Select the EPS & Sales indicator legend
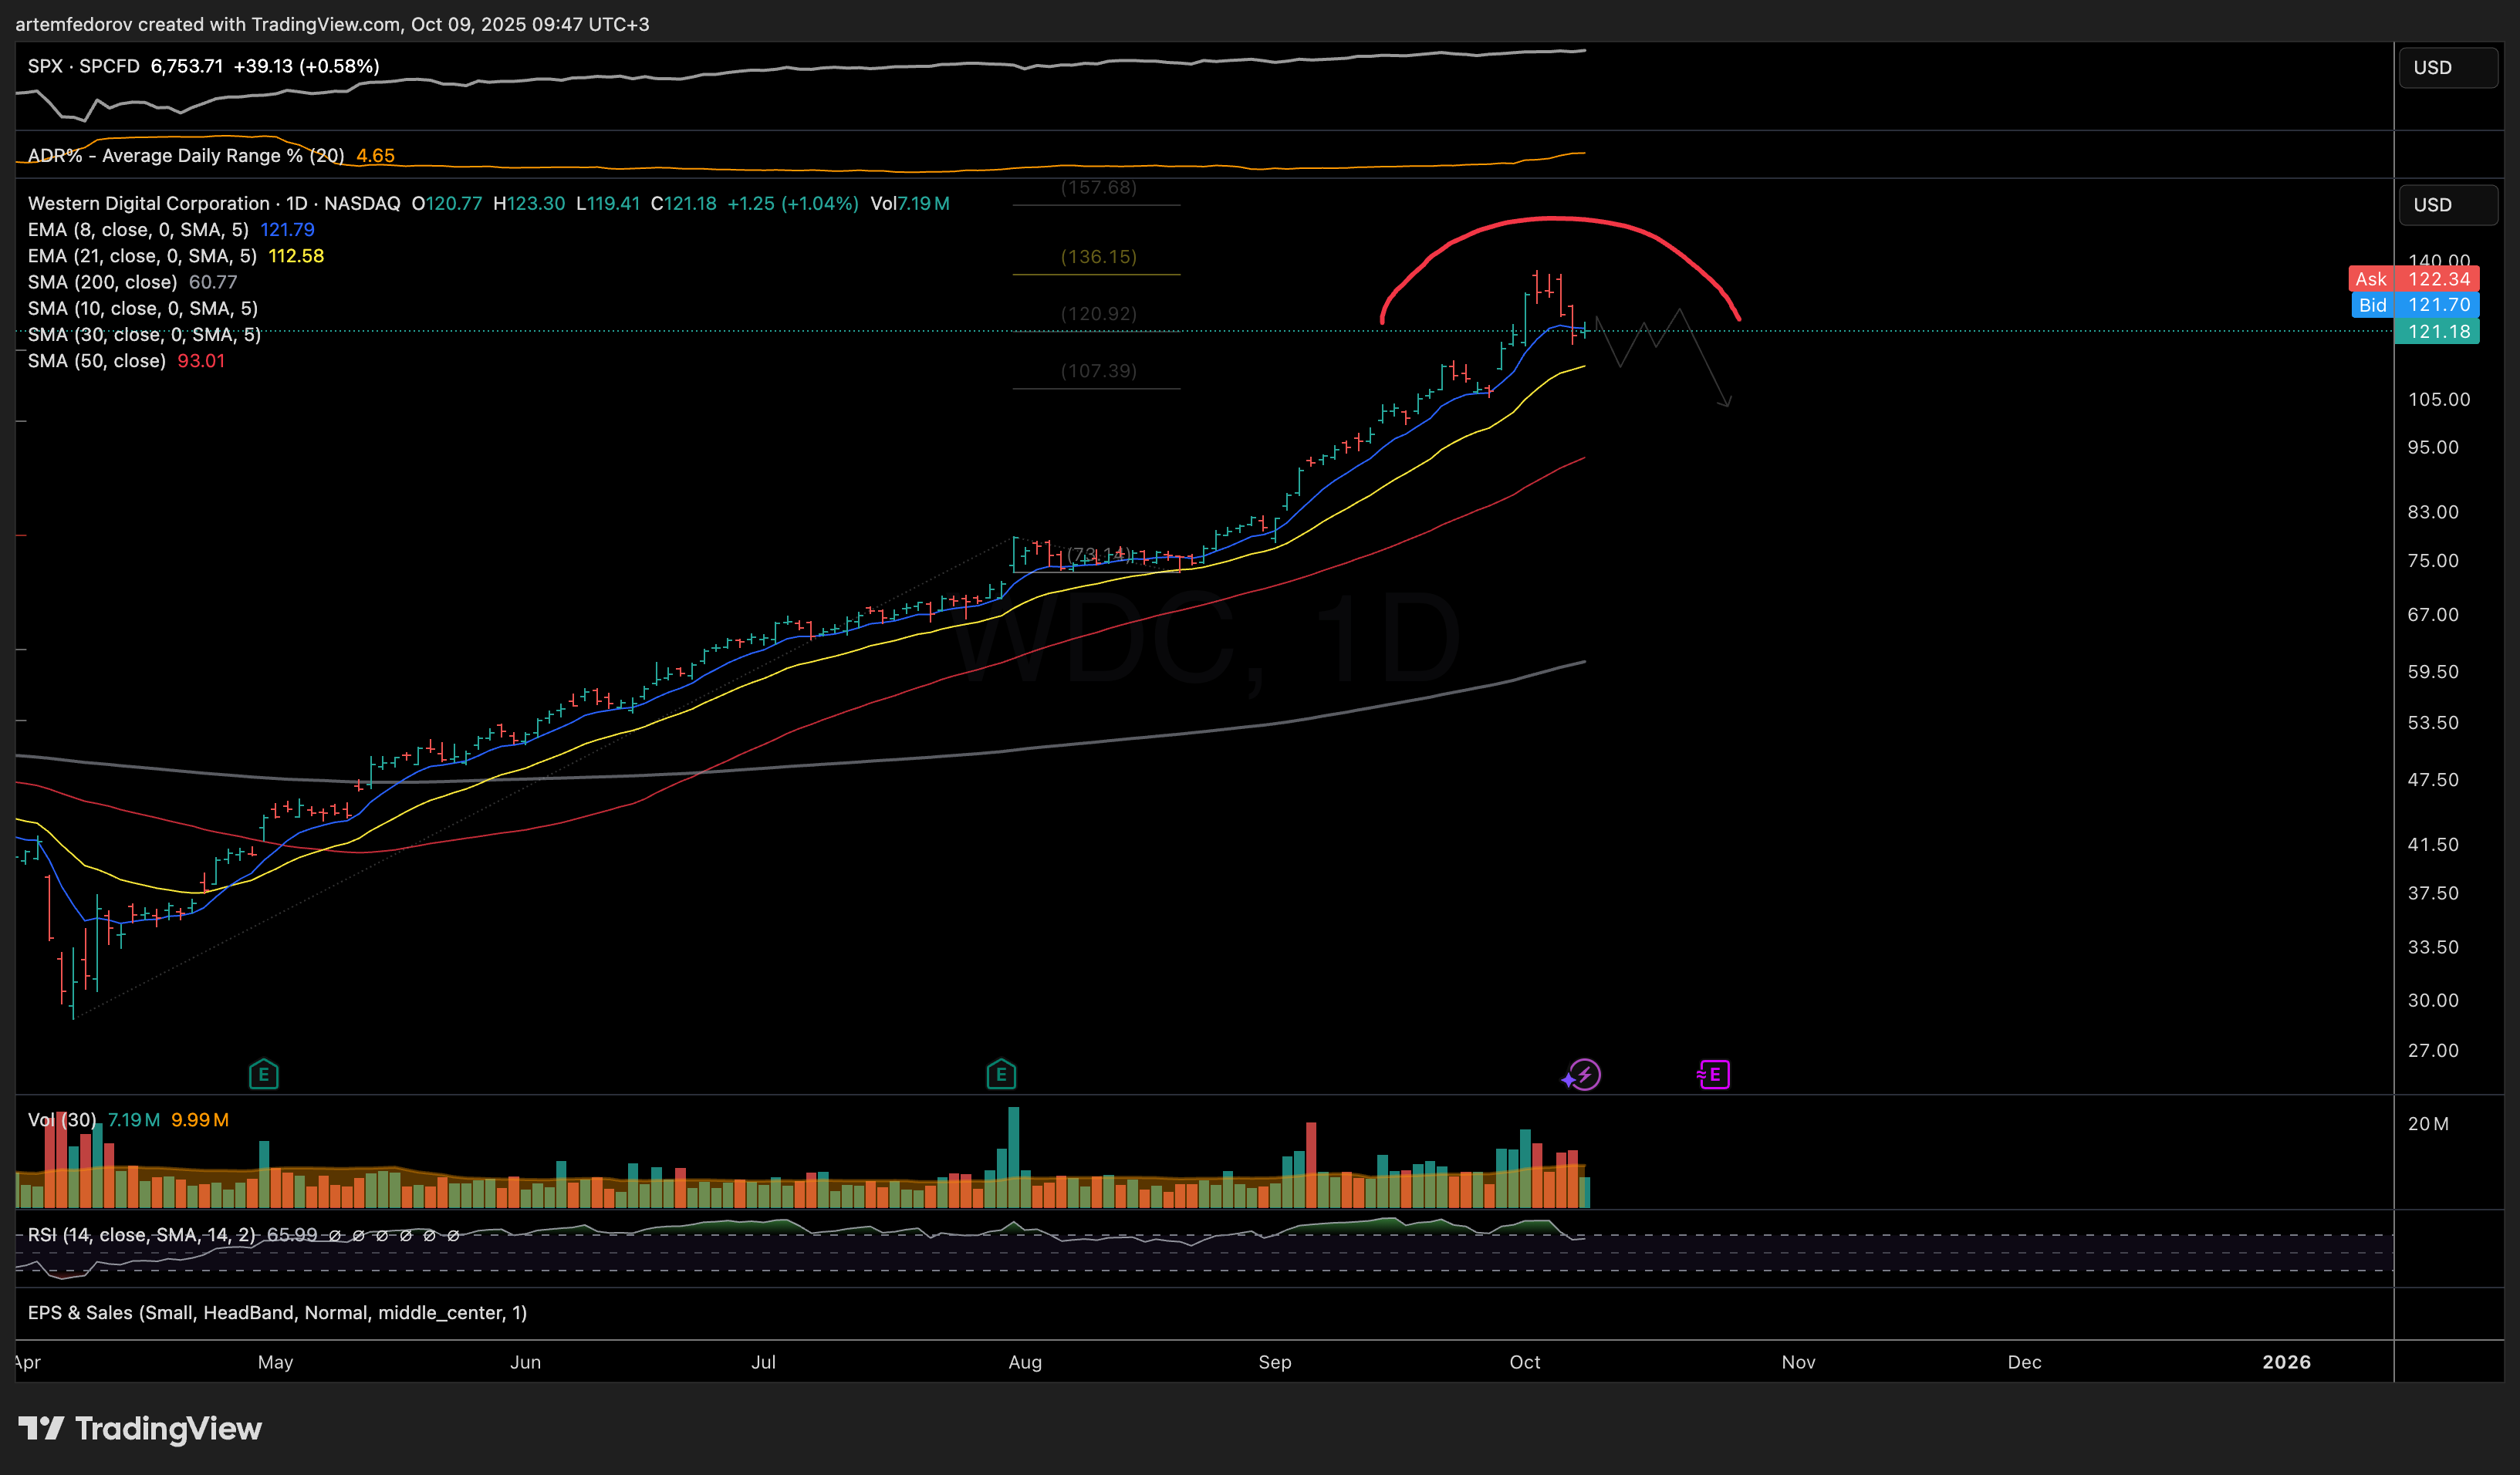Screen dimensions: 2520x1475 [x=277, y=1313]
